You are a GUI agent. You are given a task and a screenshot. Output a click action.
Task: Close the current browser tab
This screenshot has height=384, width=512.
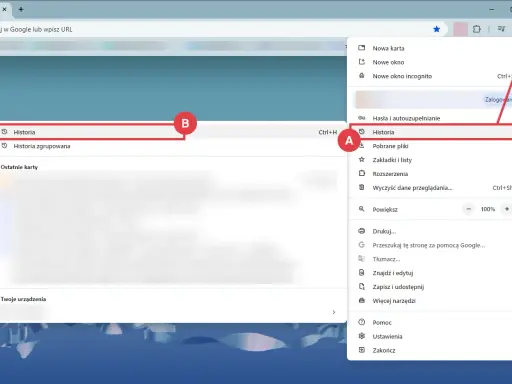click(4, 9)
